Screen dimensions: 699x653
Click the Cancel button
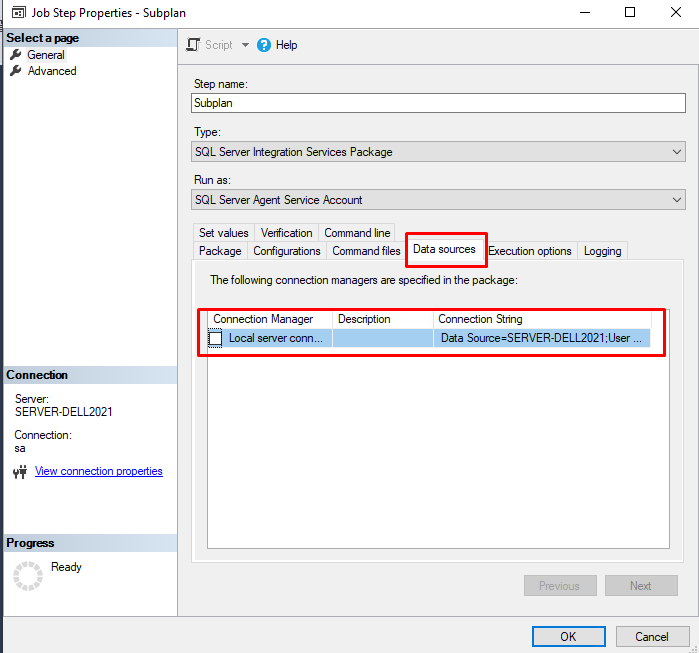tap(651, 637)
